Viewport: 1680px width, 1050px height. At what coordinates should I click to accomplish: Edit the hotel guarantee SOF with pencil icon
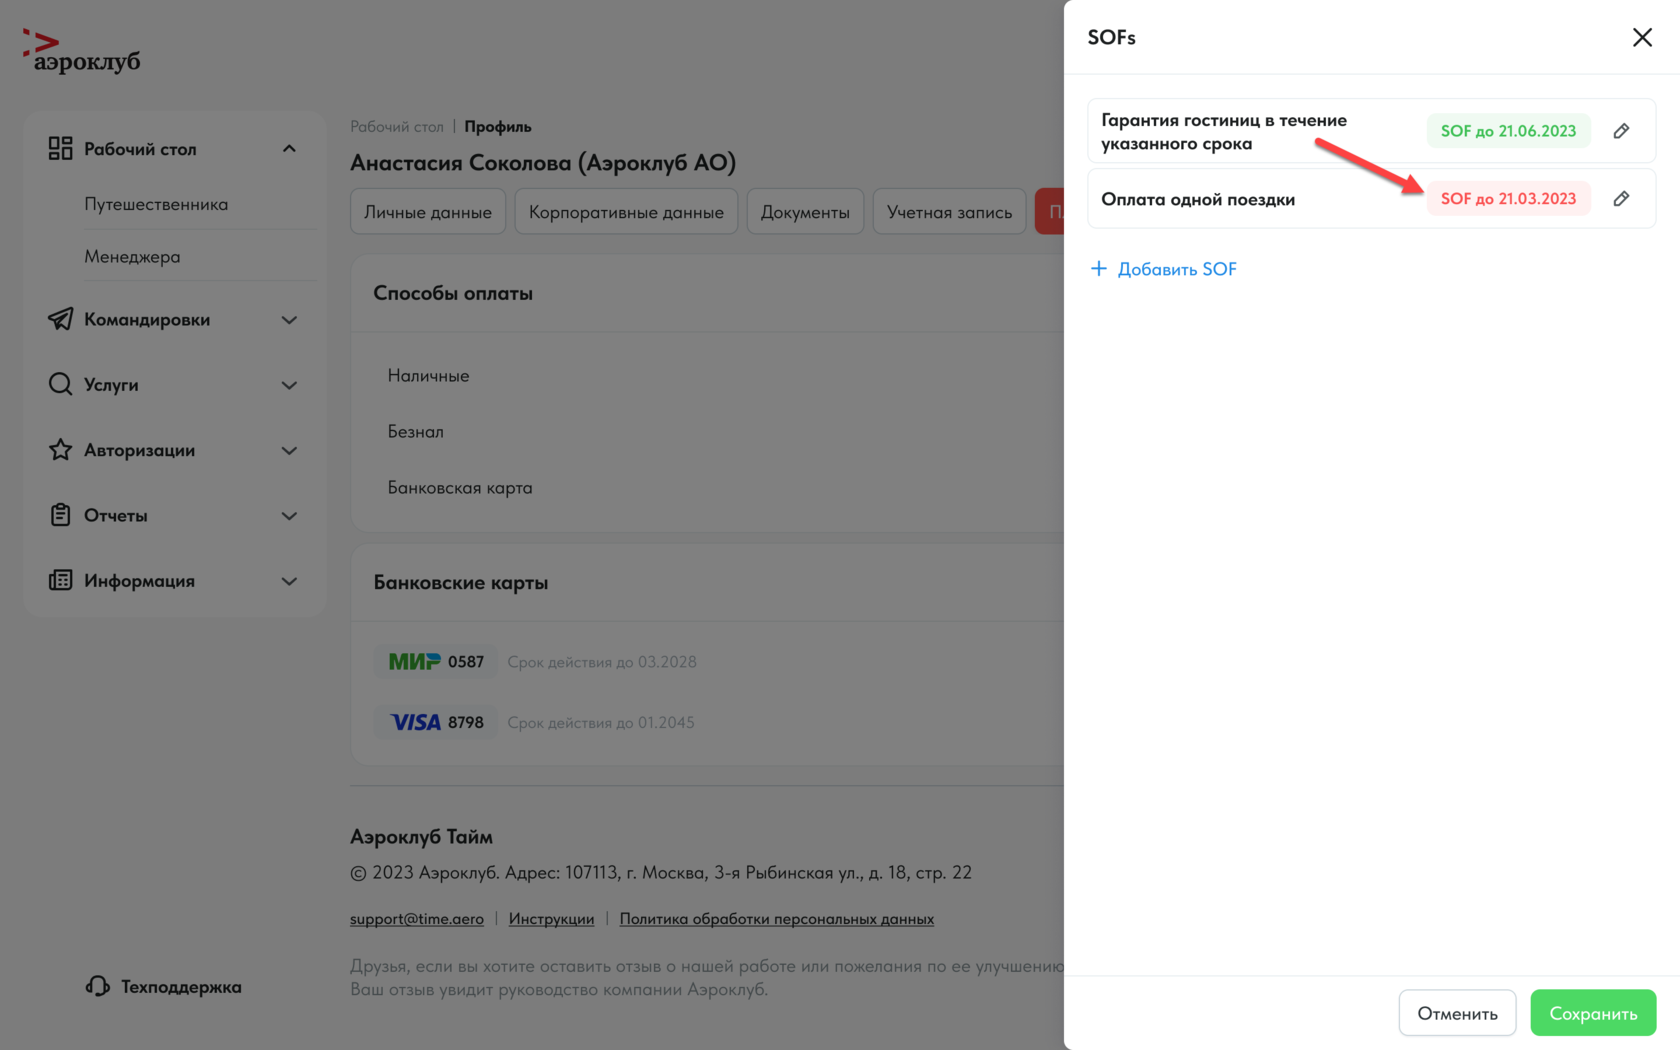coord(1621,131)
